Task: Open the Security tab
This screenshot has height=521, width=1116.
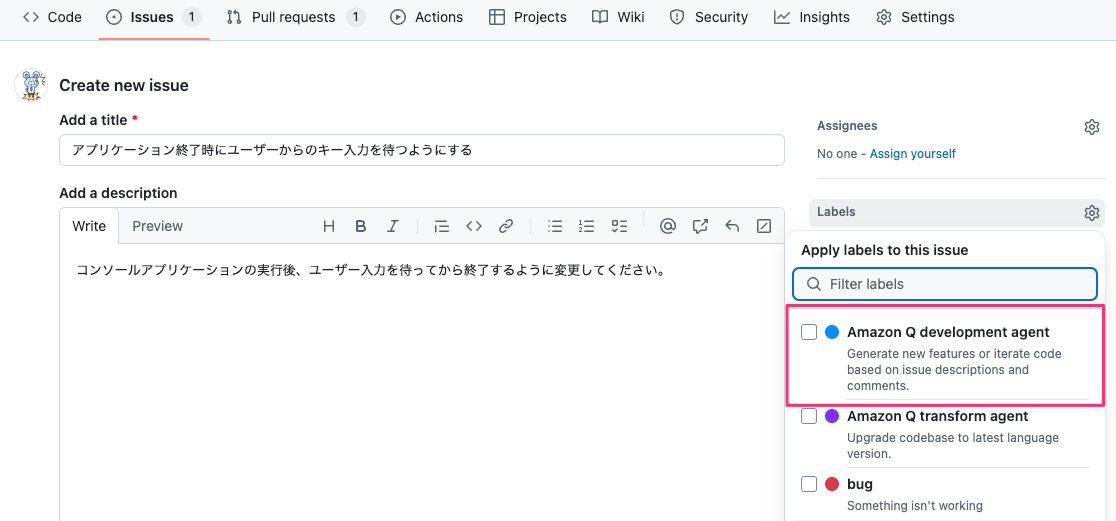Action: [709, 17]
